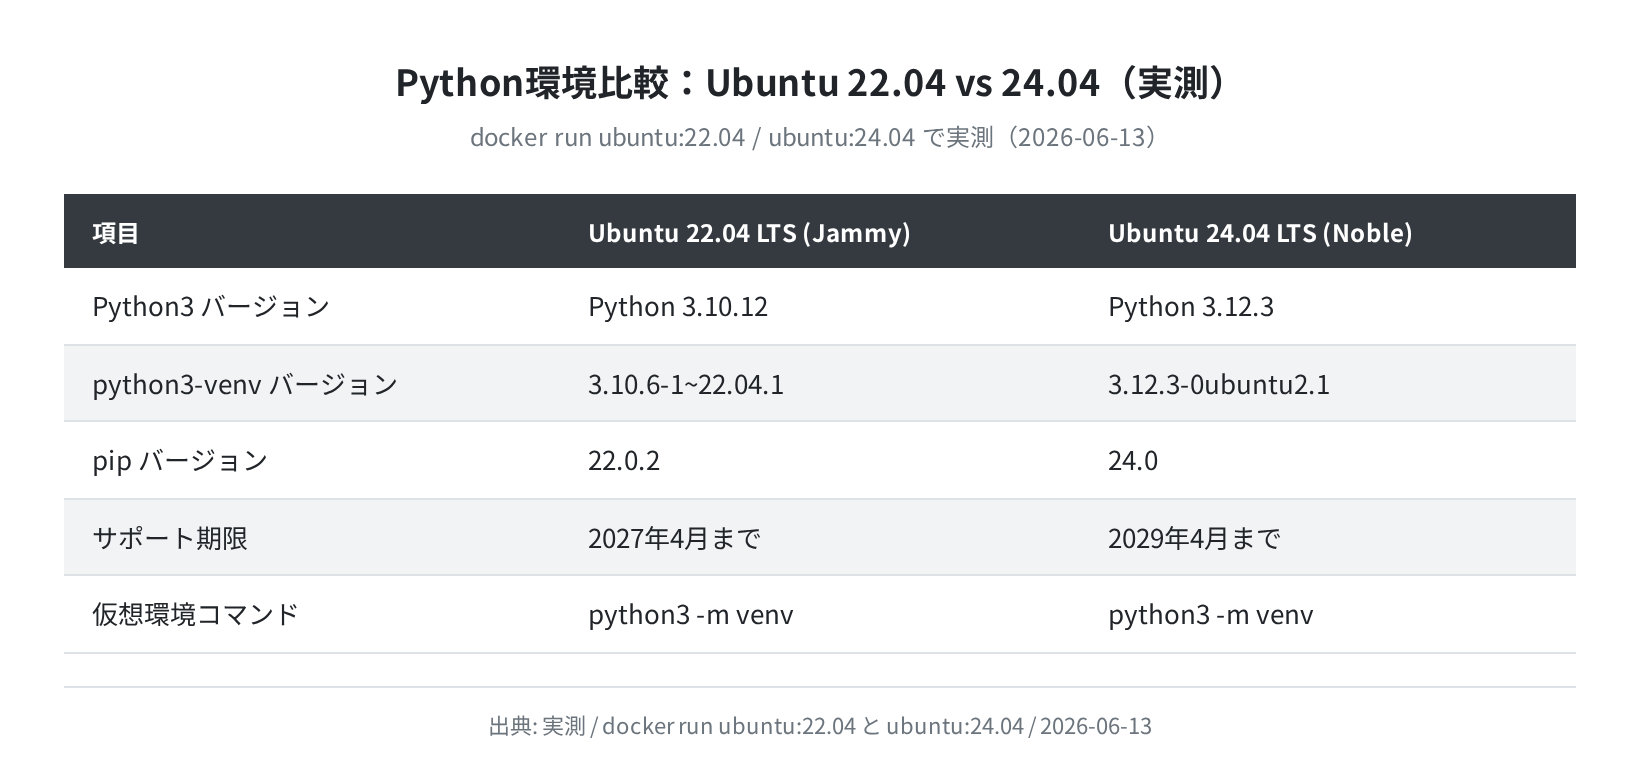The height and width of the screenshot is (780, 1640).
Task: Click the 'Python3 バージョン' row label
Action: click(211, 306)
